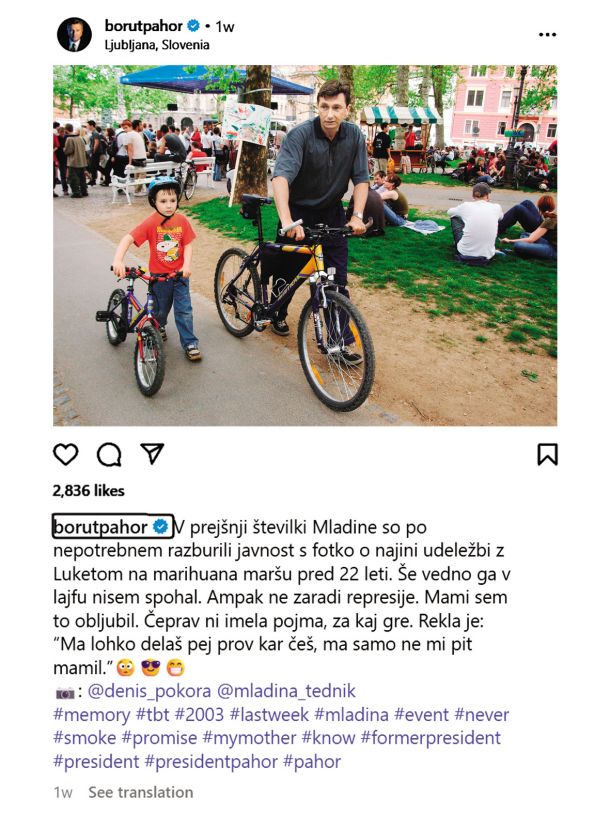
Task: Click the borutpahor username in the header
Action: [143, 25]
